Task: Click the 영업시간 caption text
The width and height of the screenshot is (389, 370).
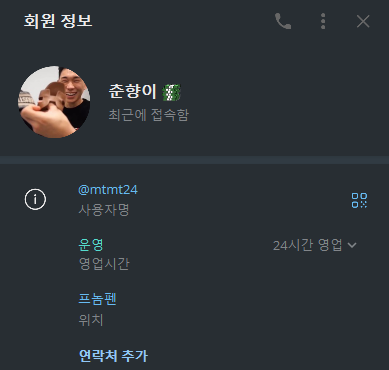Action: (104, 264)
